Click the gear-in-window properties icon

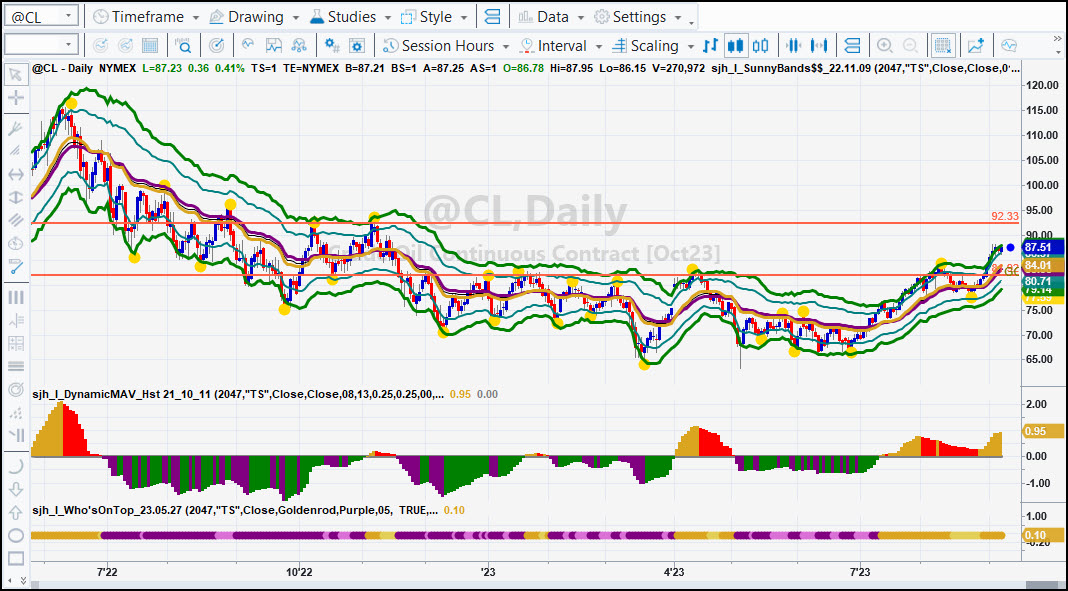point(357,46)
